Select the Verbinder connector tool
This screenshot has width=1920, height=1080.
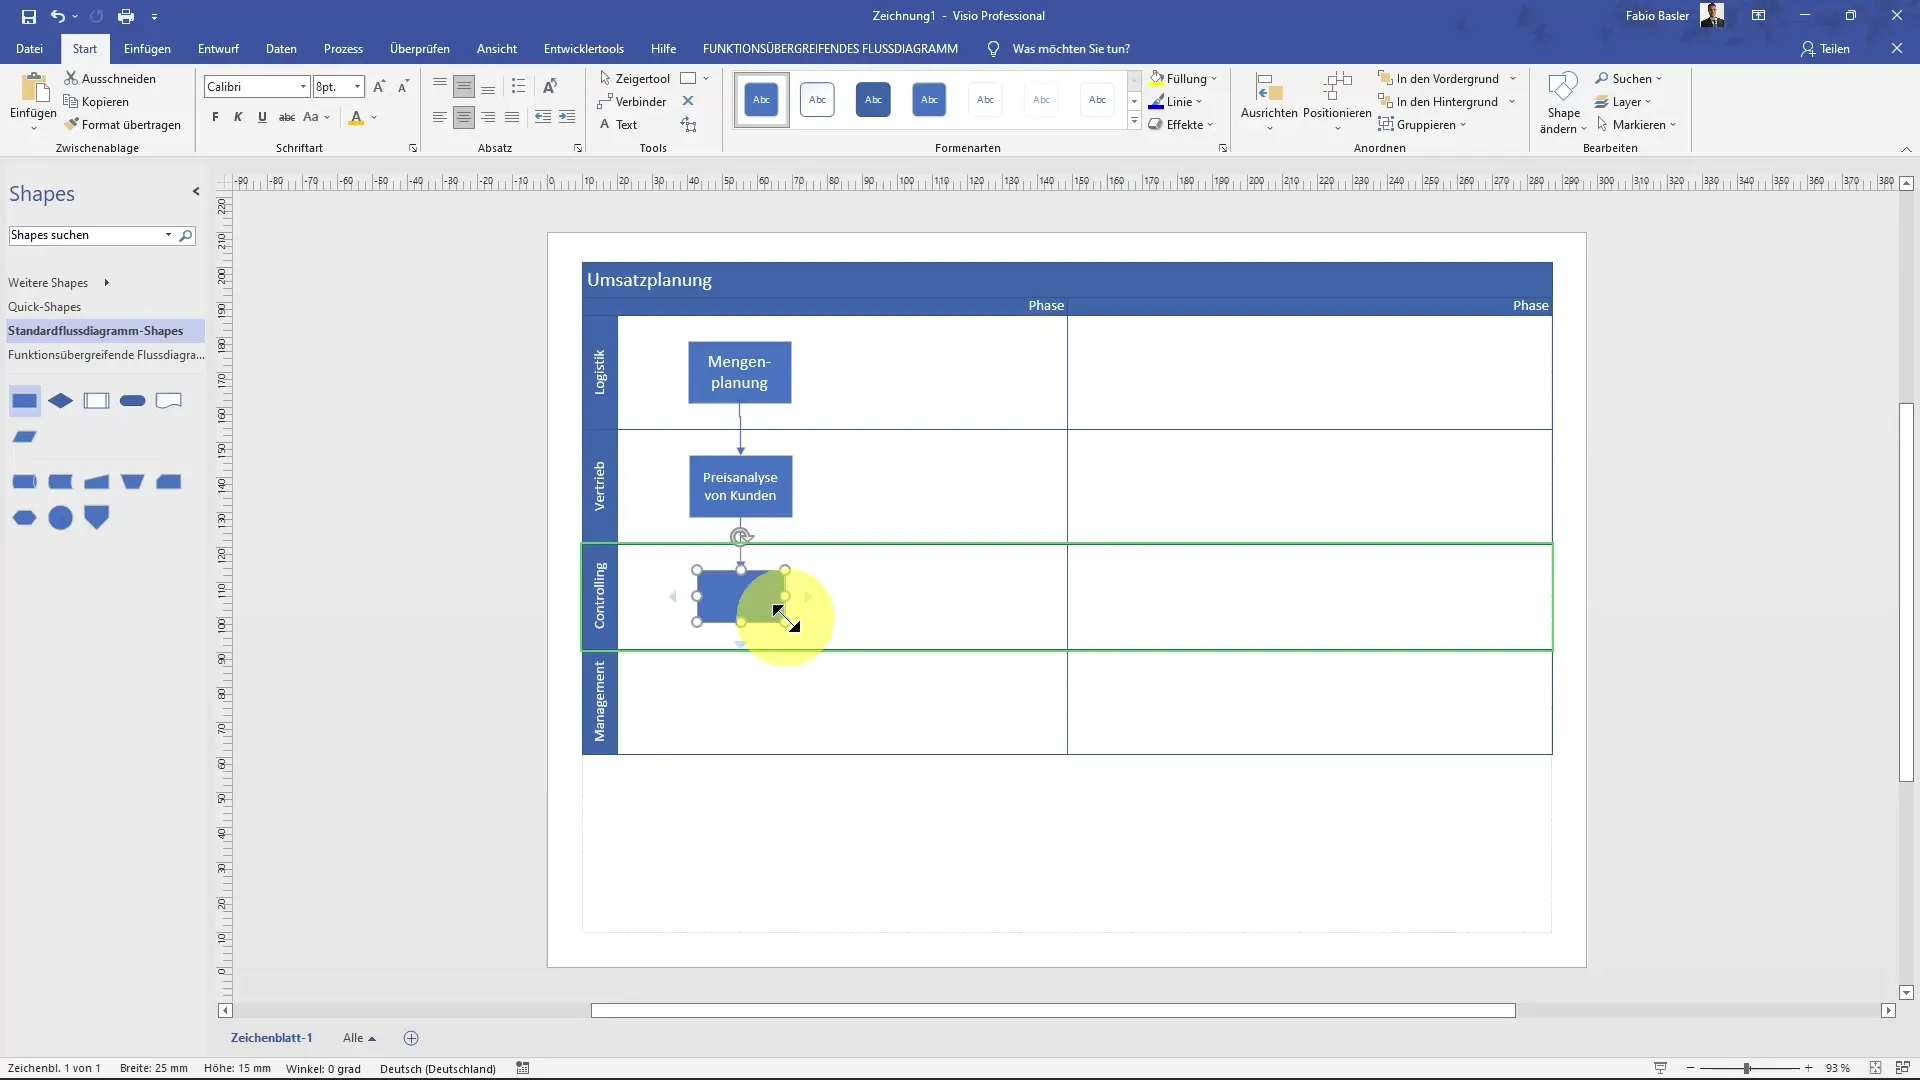632,101
